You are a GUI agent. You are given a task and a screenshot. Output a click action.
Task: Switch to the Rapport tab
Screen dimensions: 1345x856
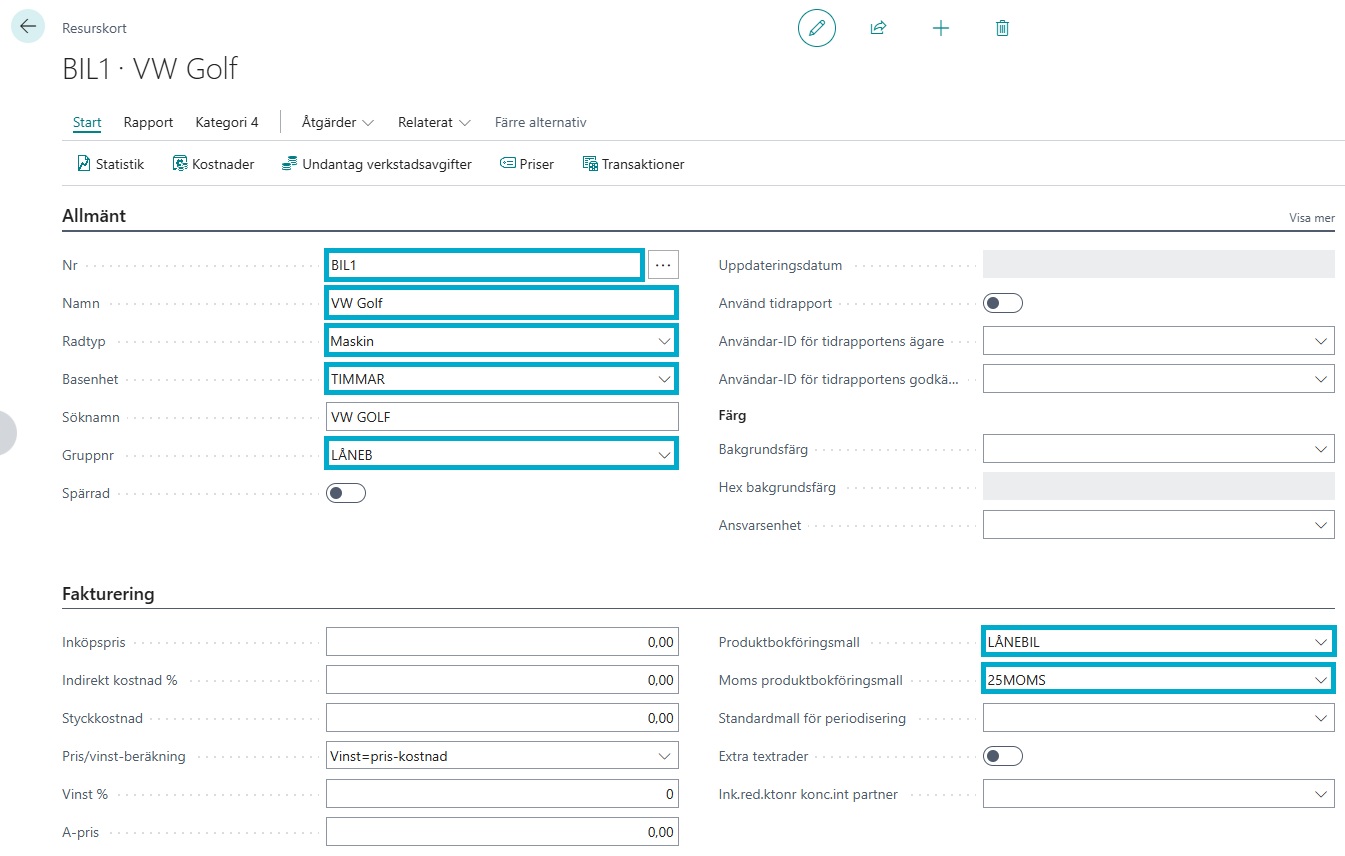click(x=148, y=122)
